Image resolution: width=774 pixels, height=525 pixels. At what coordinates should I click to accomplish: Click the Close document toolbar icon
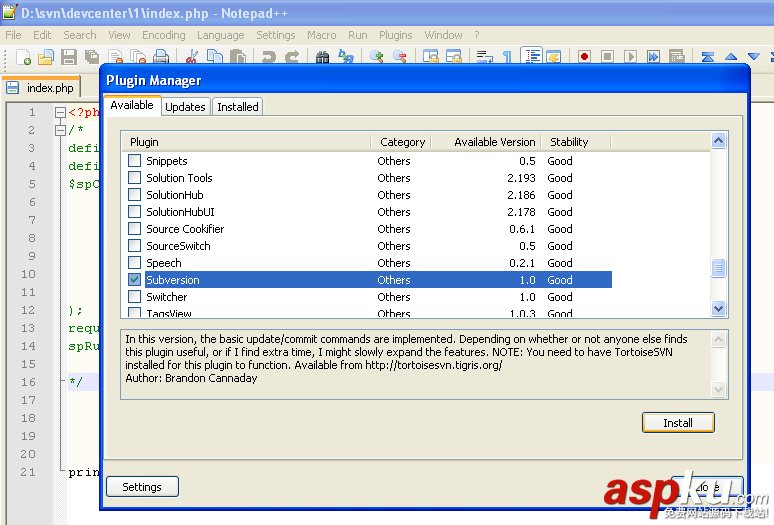coord(115,57)
